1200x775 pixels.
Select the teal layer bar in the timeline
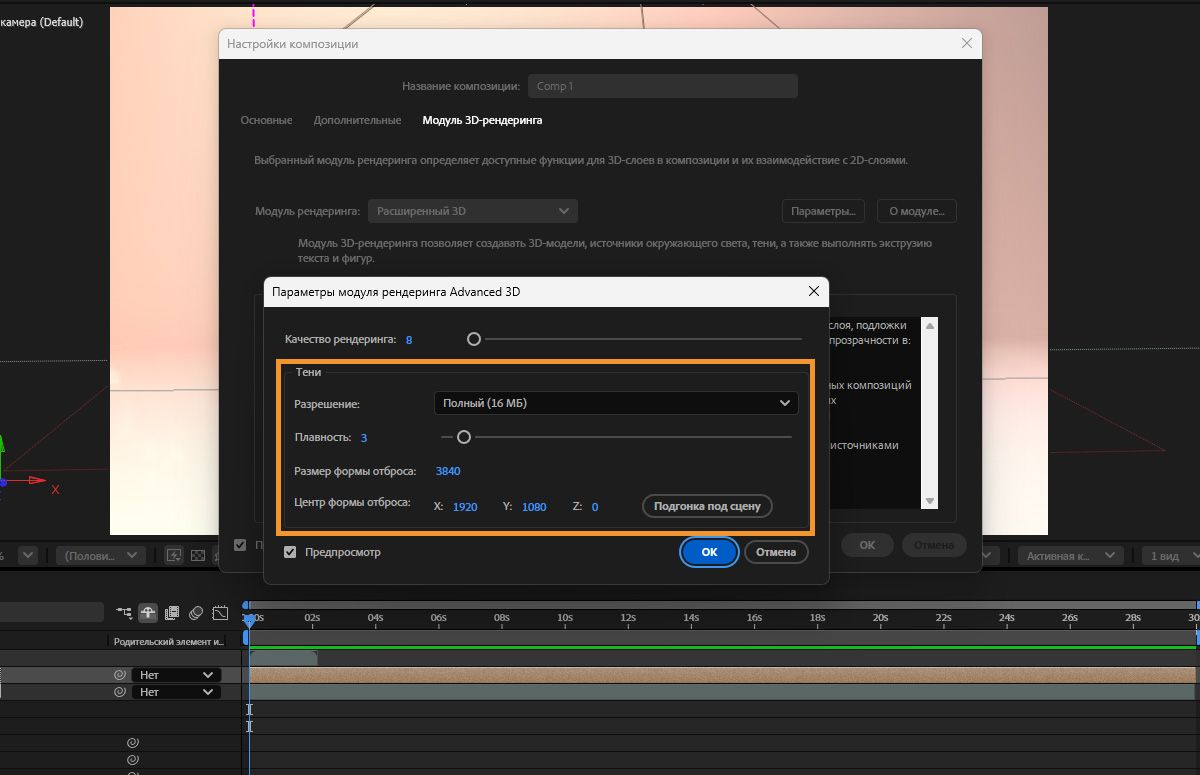[x=722, y=692]
